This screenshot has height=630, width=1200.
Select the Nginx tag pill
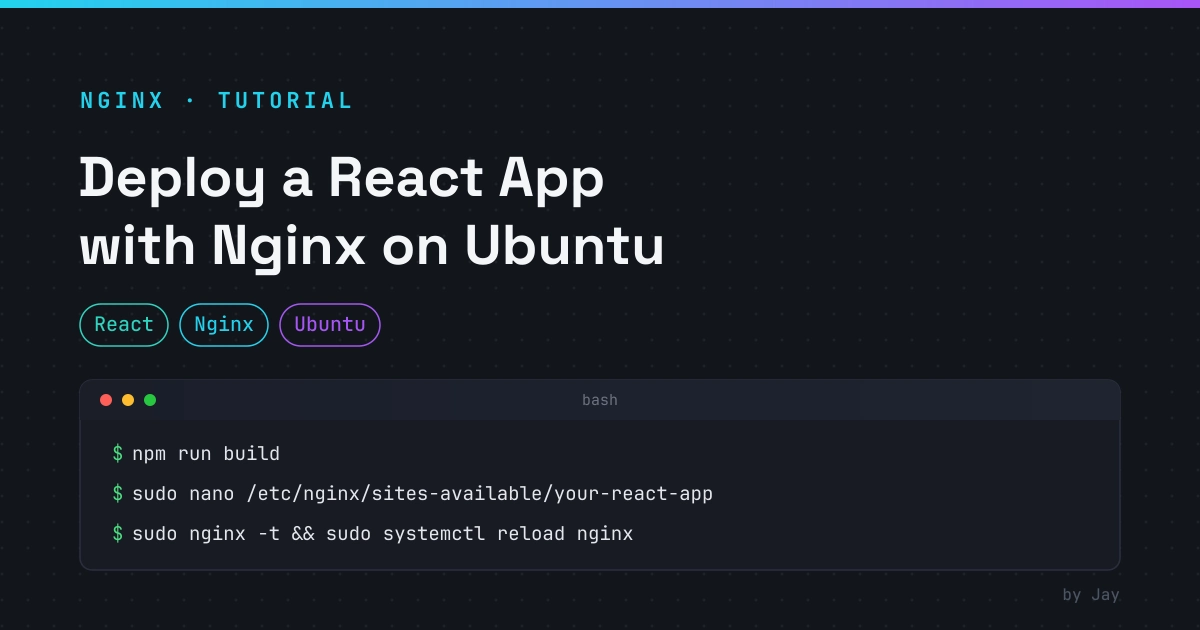(x=224, y=325)
